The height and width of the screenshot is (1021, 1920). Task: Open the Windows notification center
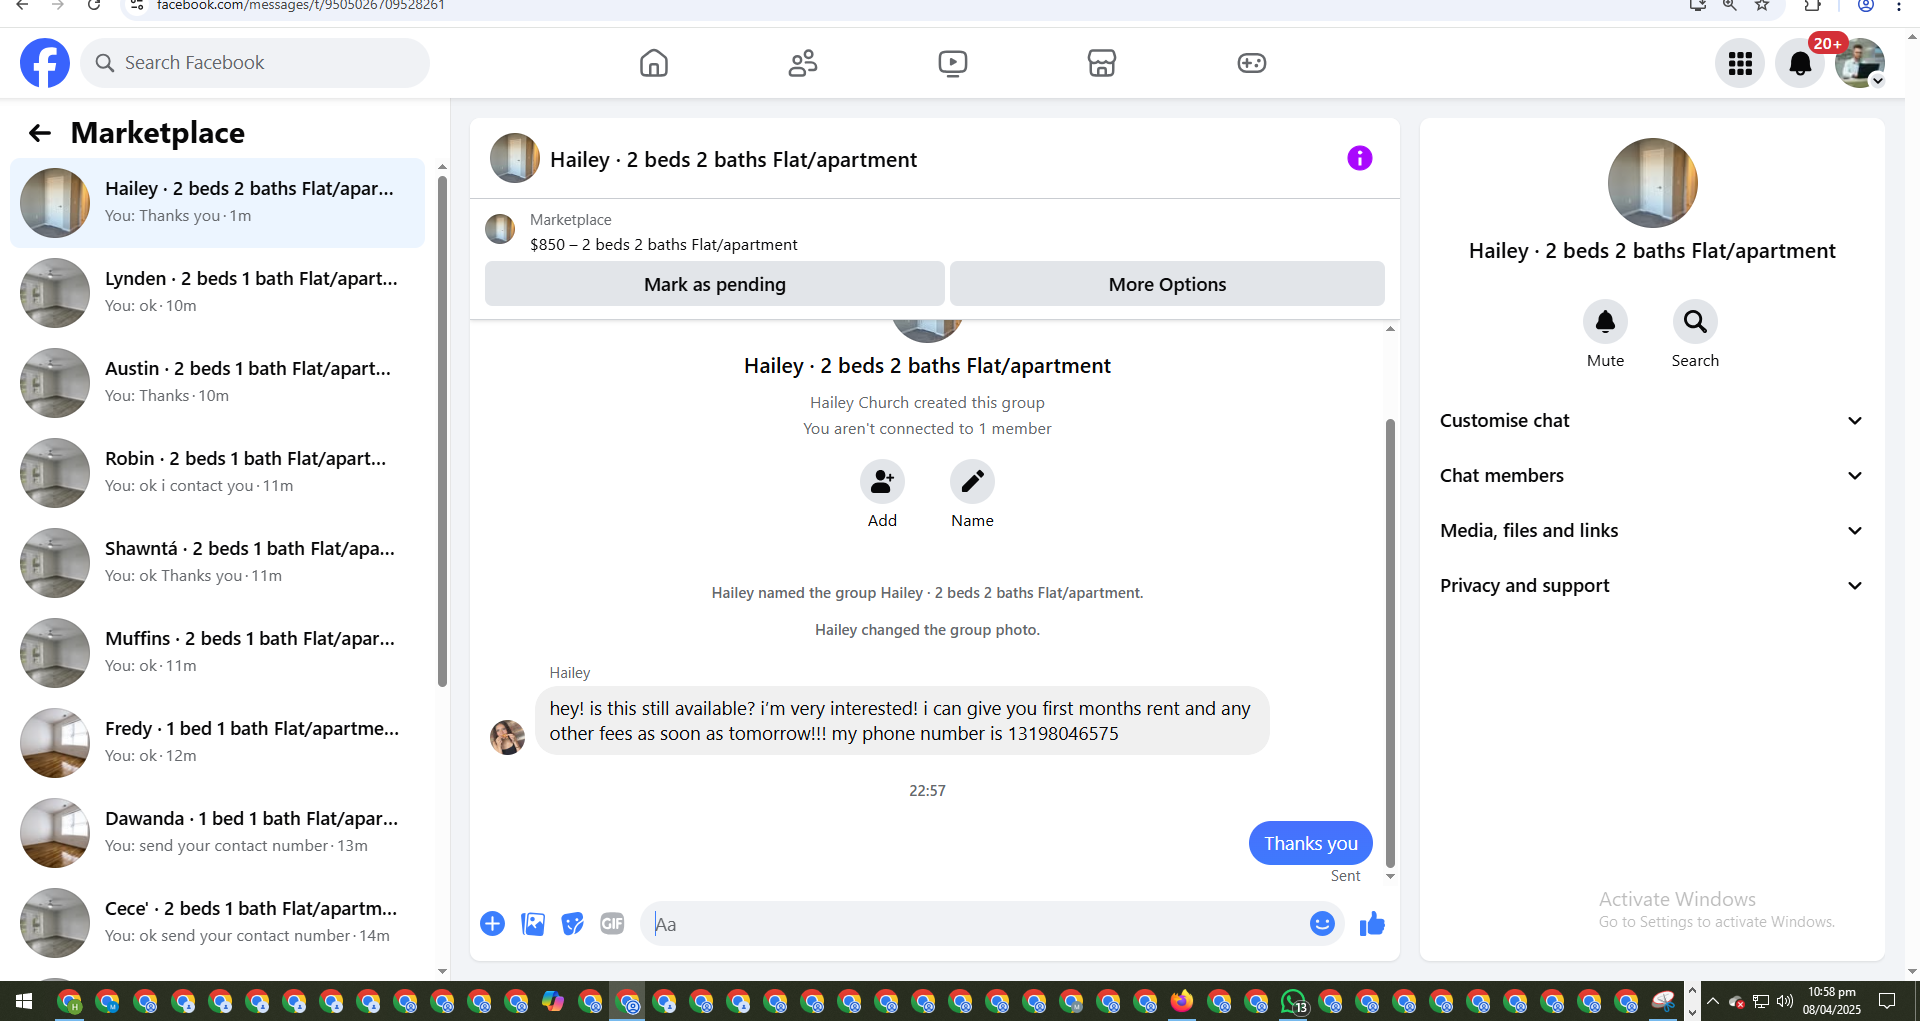(1887, 1001)
